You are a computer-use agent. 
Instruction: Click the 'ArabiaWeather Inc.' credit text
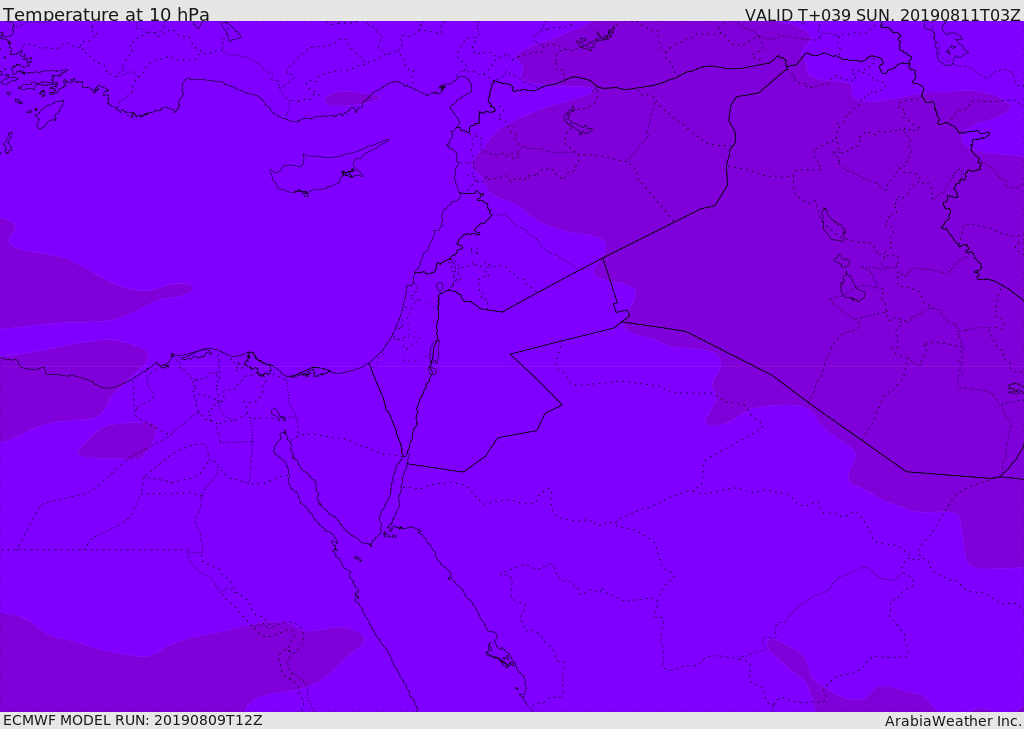(x=952, y=721)
